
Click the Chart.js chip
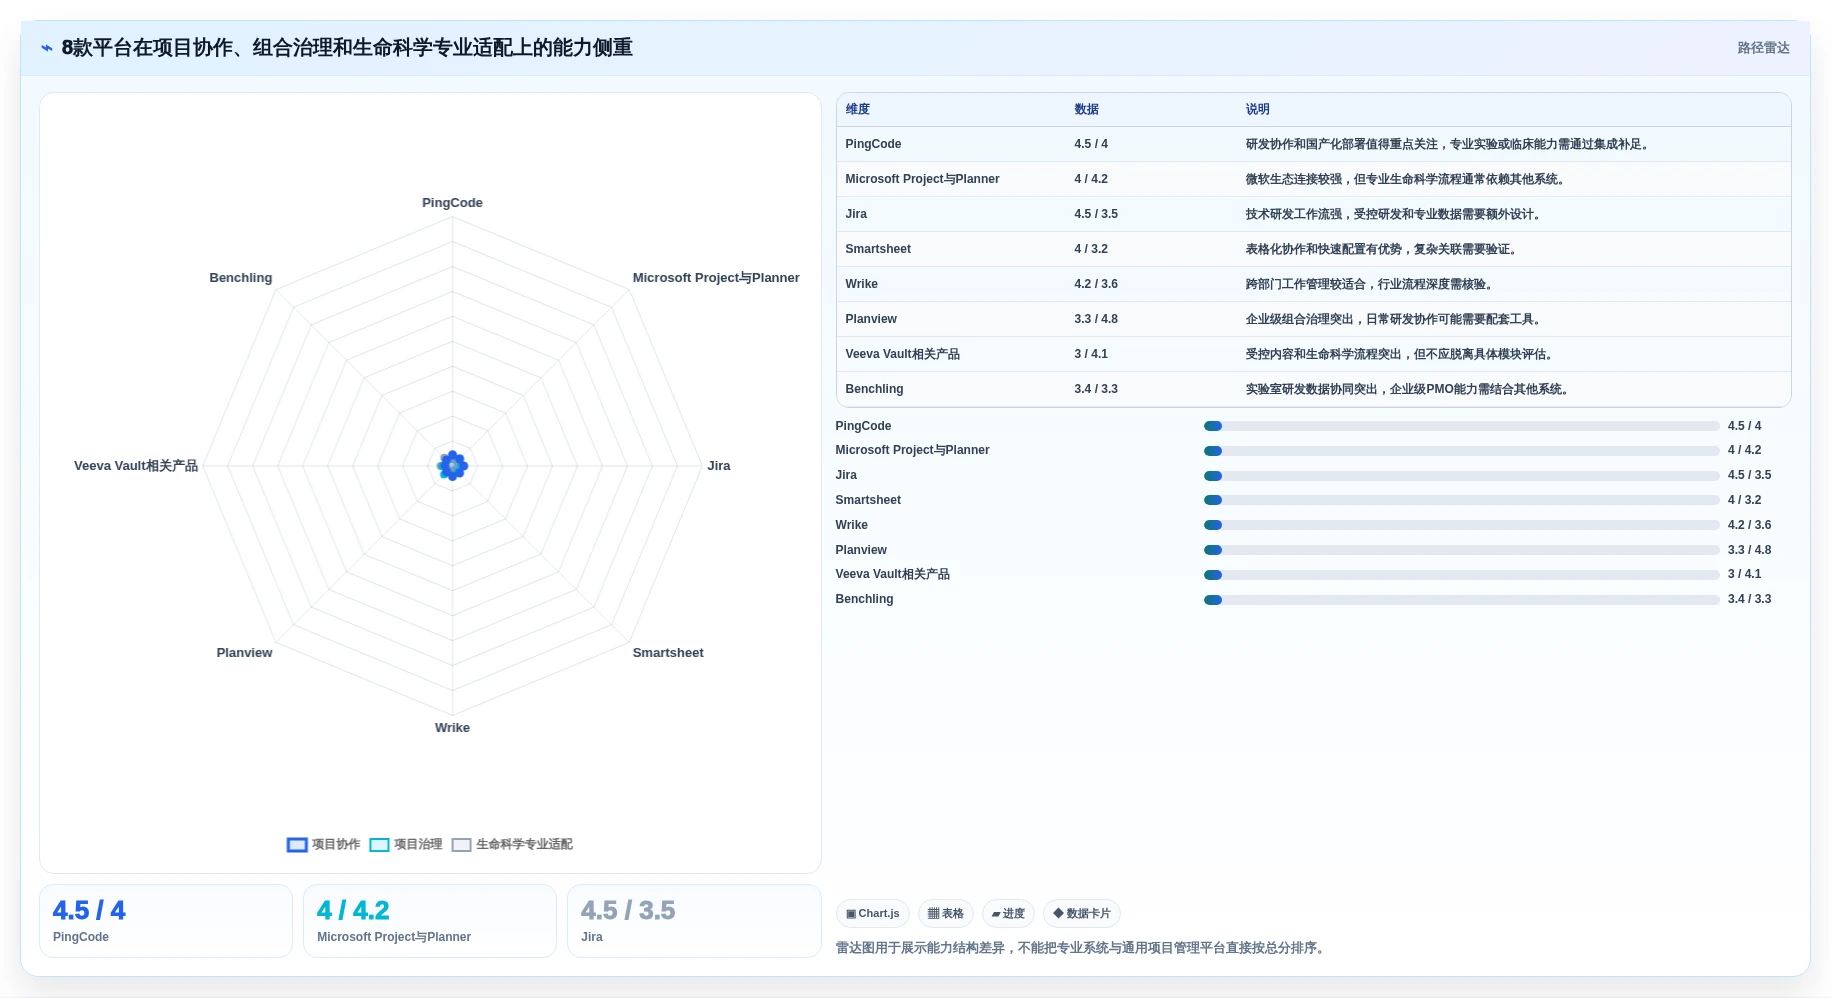pos(872,914)
